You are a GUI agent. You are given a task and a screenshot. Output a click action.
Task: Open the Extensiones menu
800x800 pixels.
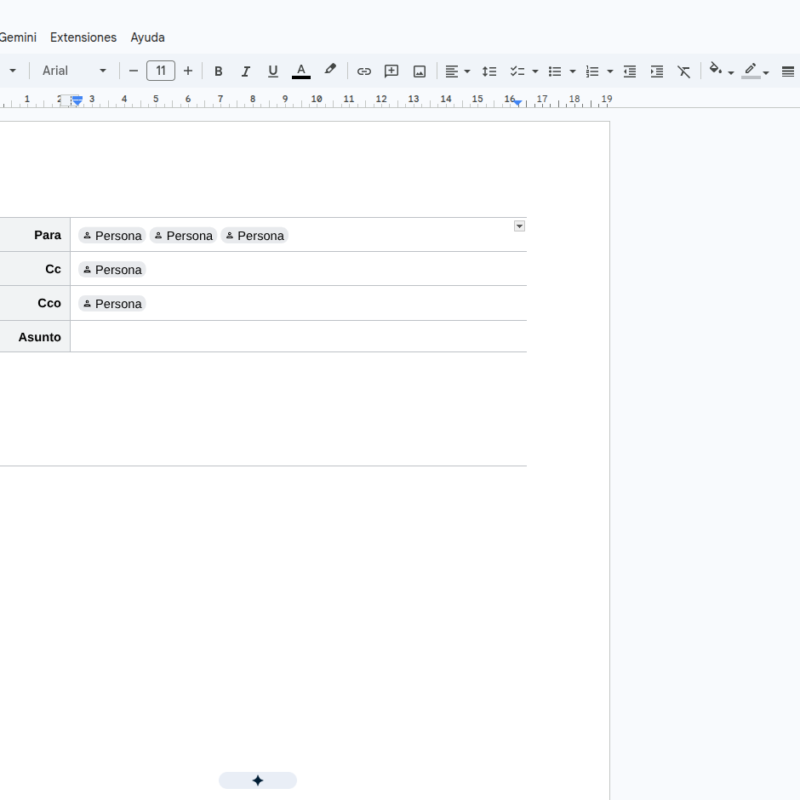click(x=83, y=37)
